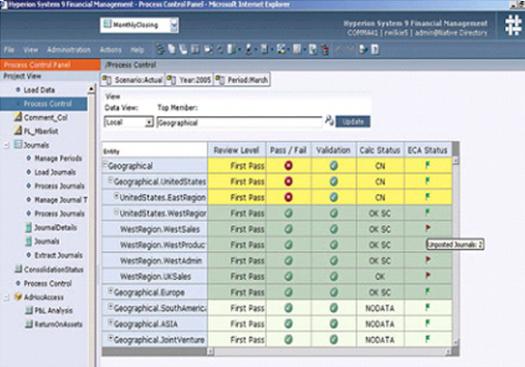Click the Period:March selector
Image resolution: width=525 pixels, height=367 pixels.
tap(242, 80)
